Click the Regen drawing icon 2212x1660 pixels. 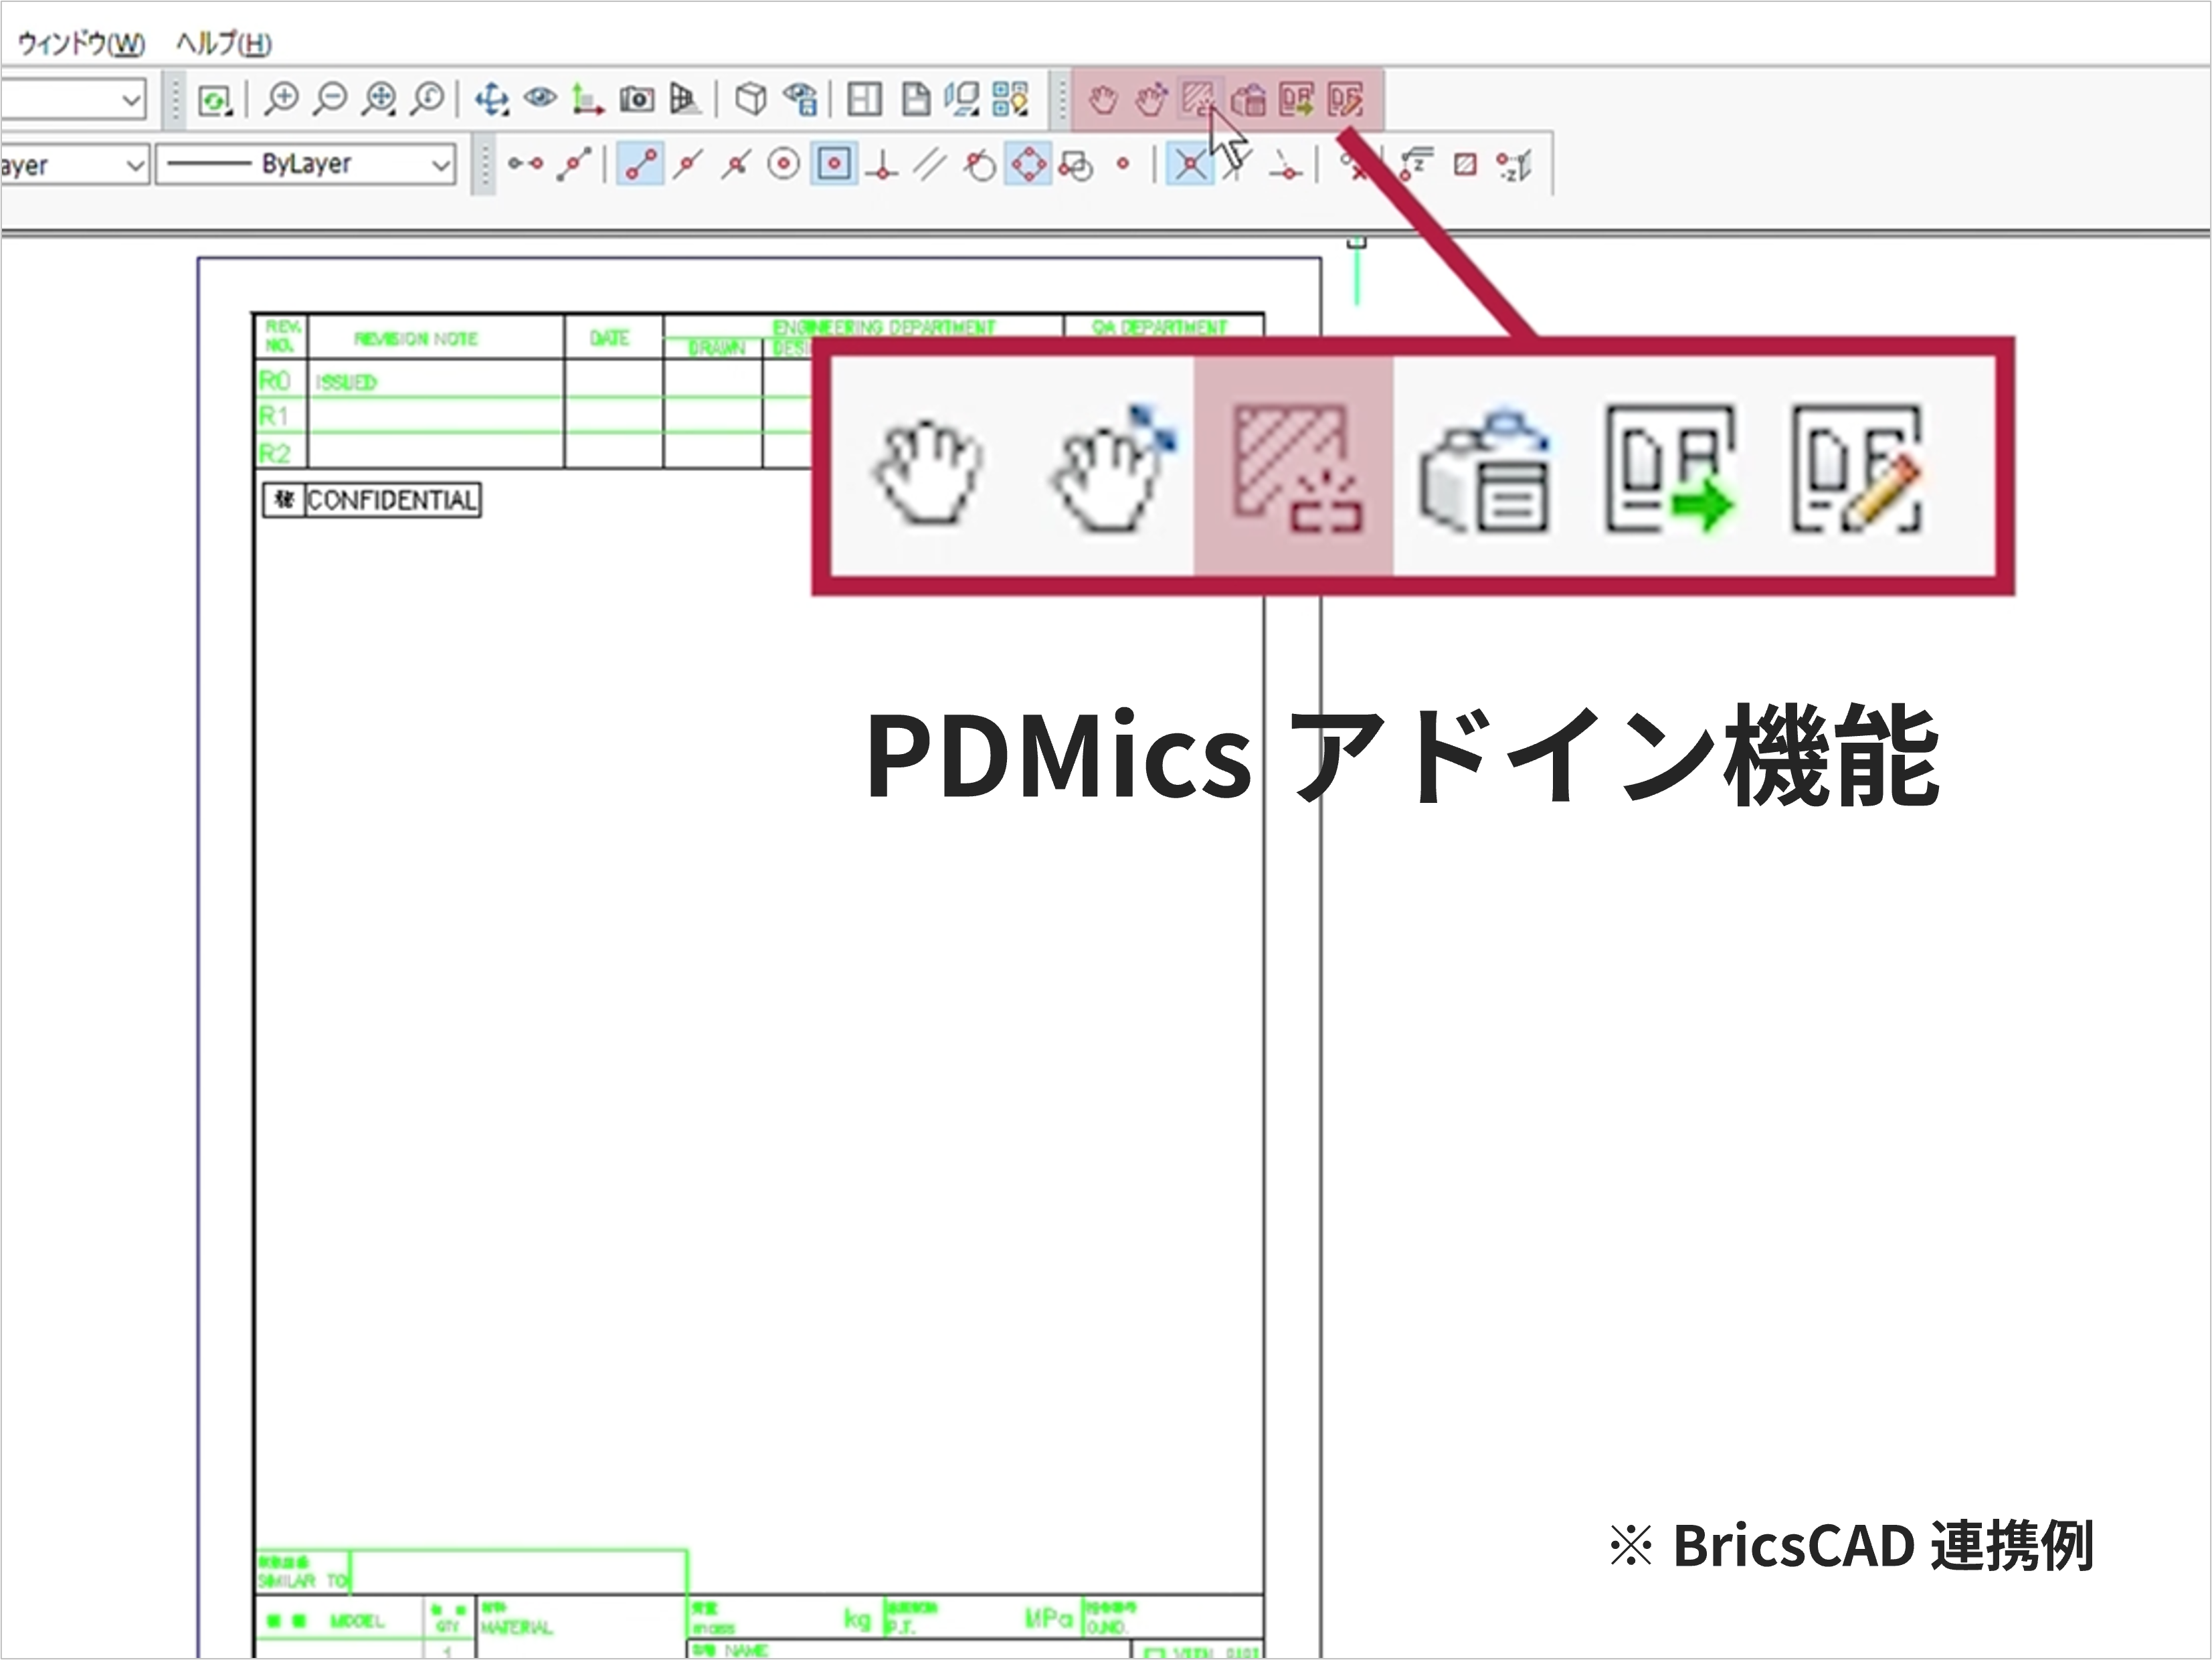pos(215,100)
